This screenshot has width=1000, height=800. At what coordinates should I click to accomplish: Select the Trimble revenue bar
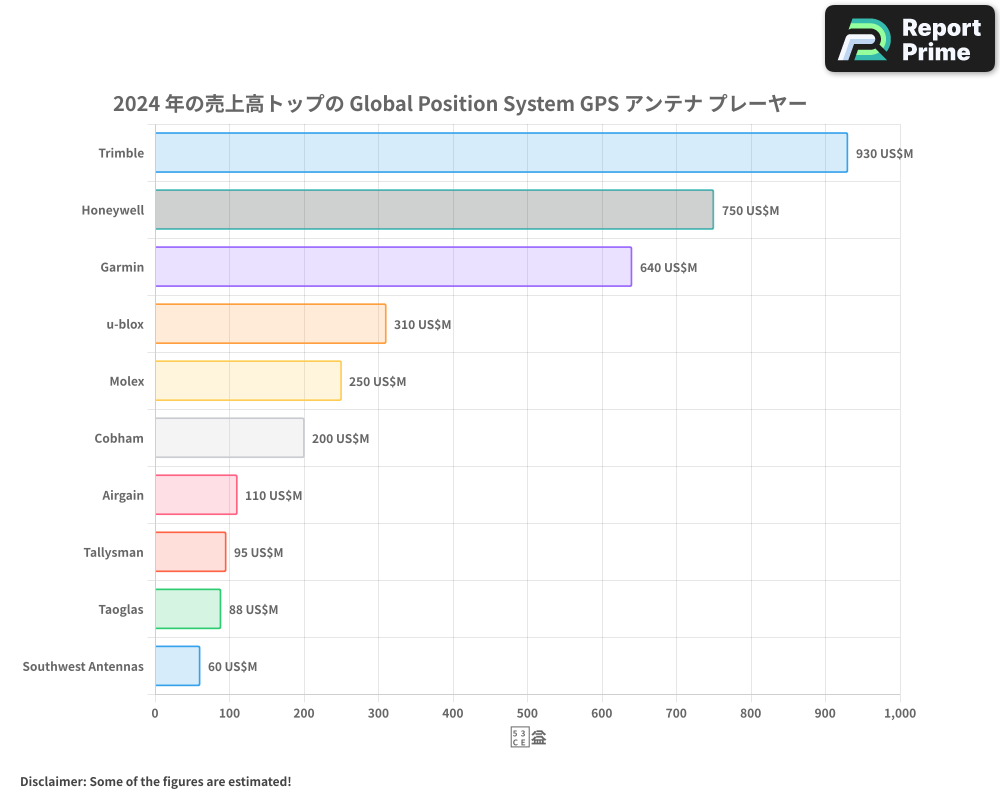coord(500,153)
